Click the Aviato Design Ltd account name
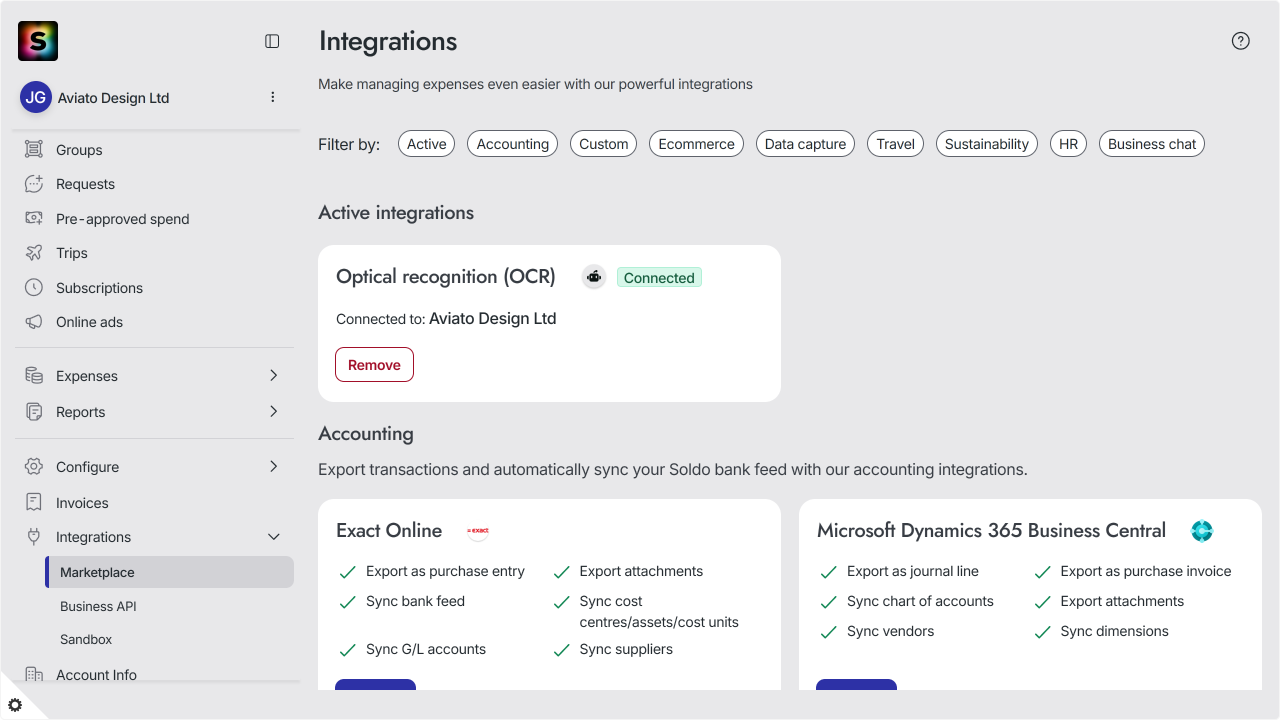This screenshot has width=1280, height=720. (x=113, y=98)
